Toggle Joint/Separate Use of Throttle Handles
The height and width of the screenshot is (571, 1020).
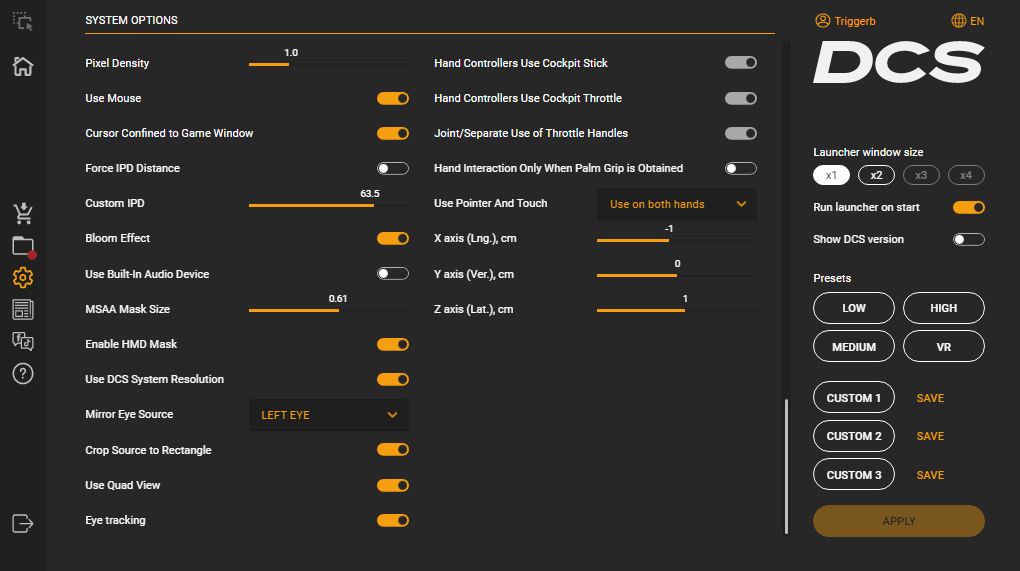[x=741, y=133]
